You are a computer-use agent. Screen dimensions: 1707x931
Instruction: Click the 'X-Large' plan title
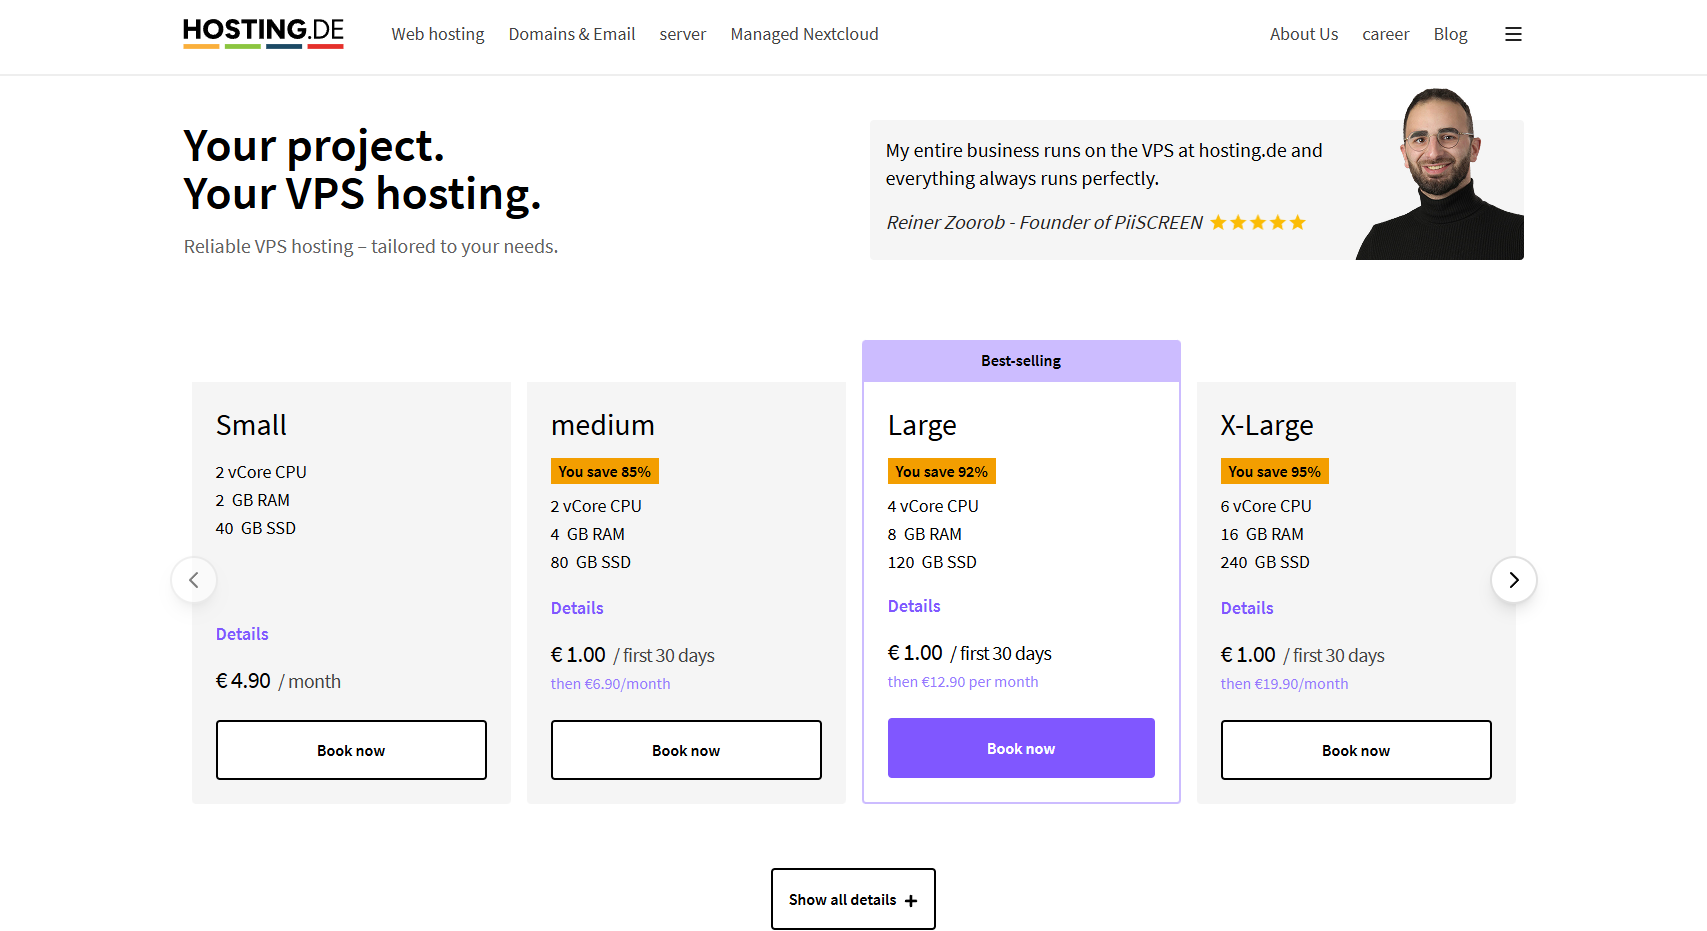point(1267,425)
